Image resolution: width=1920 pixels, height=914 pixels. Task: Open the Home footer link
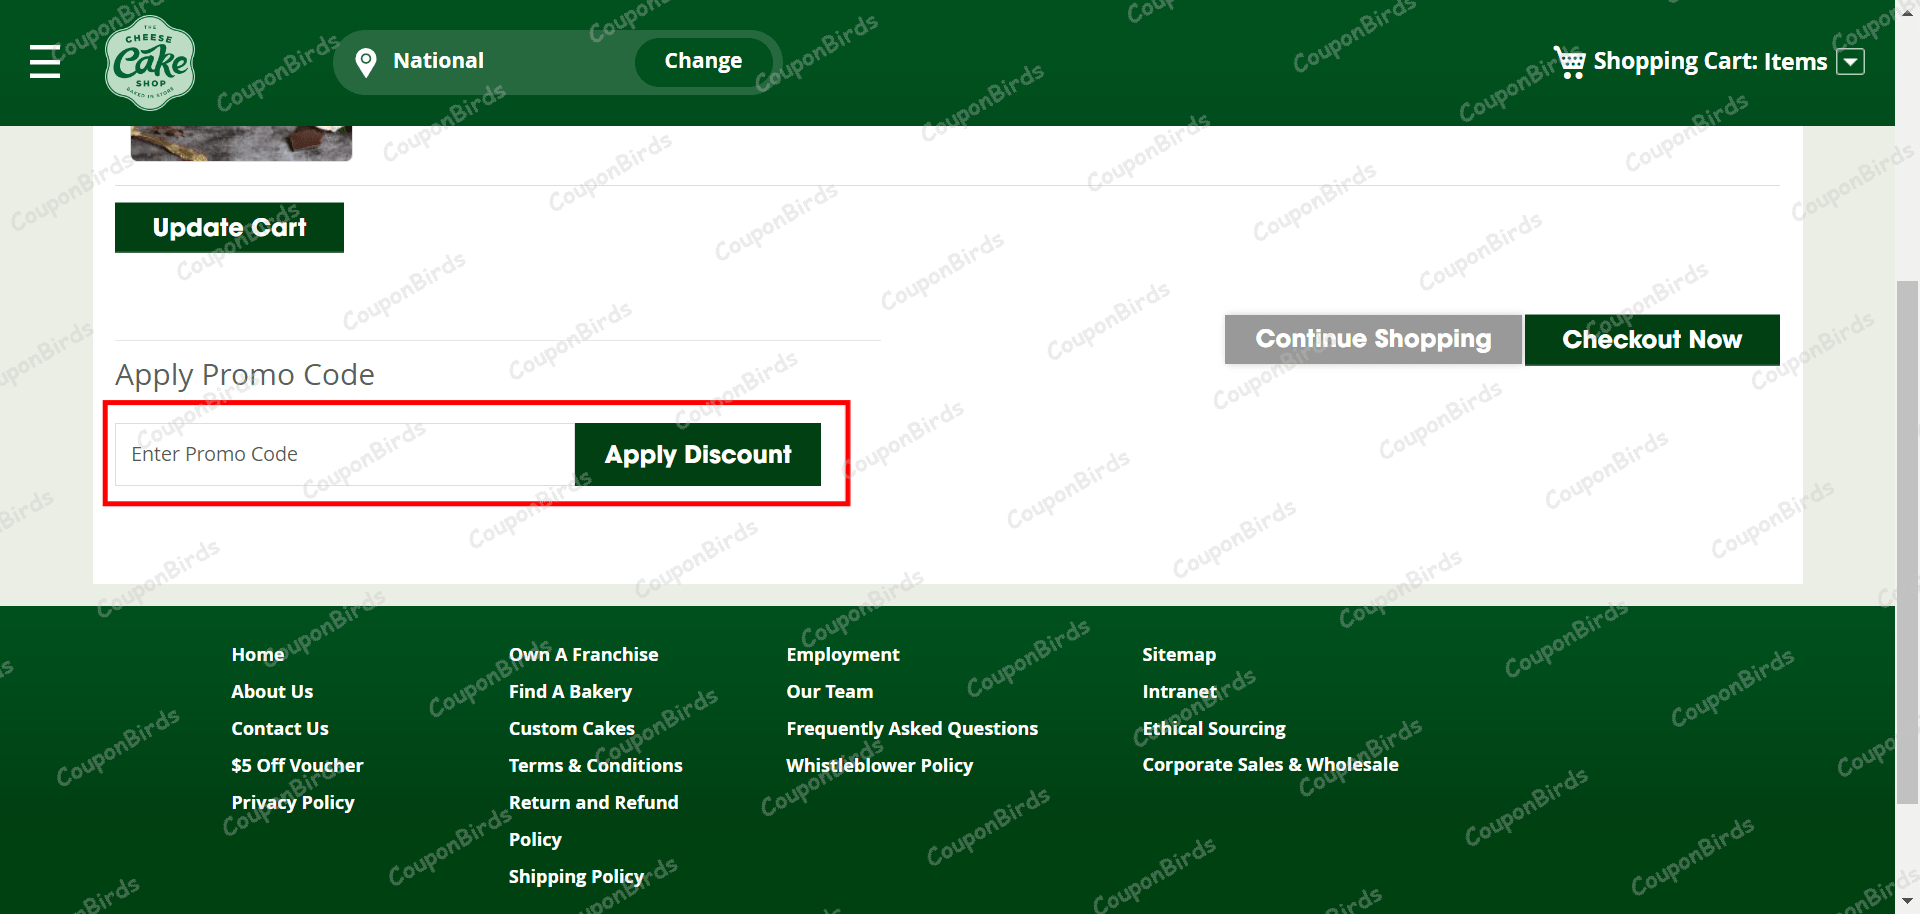[x=258, y=655]
